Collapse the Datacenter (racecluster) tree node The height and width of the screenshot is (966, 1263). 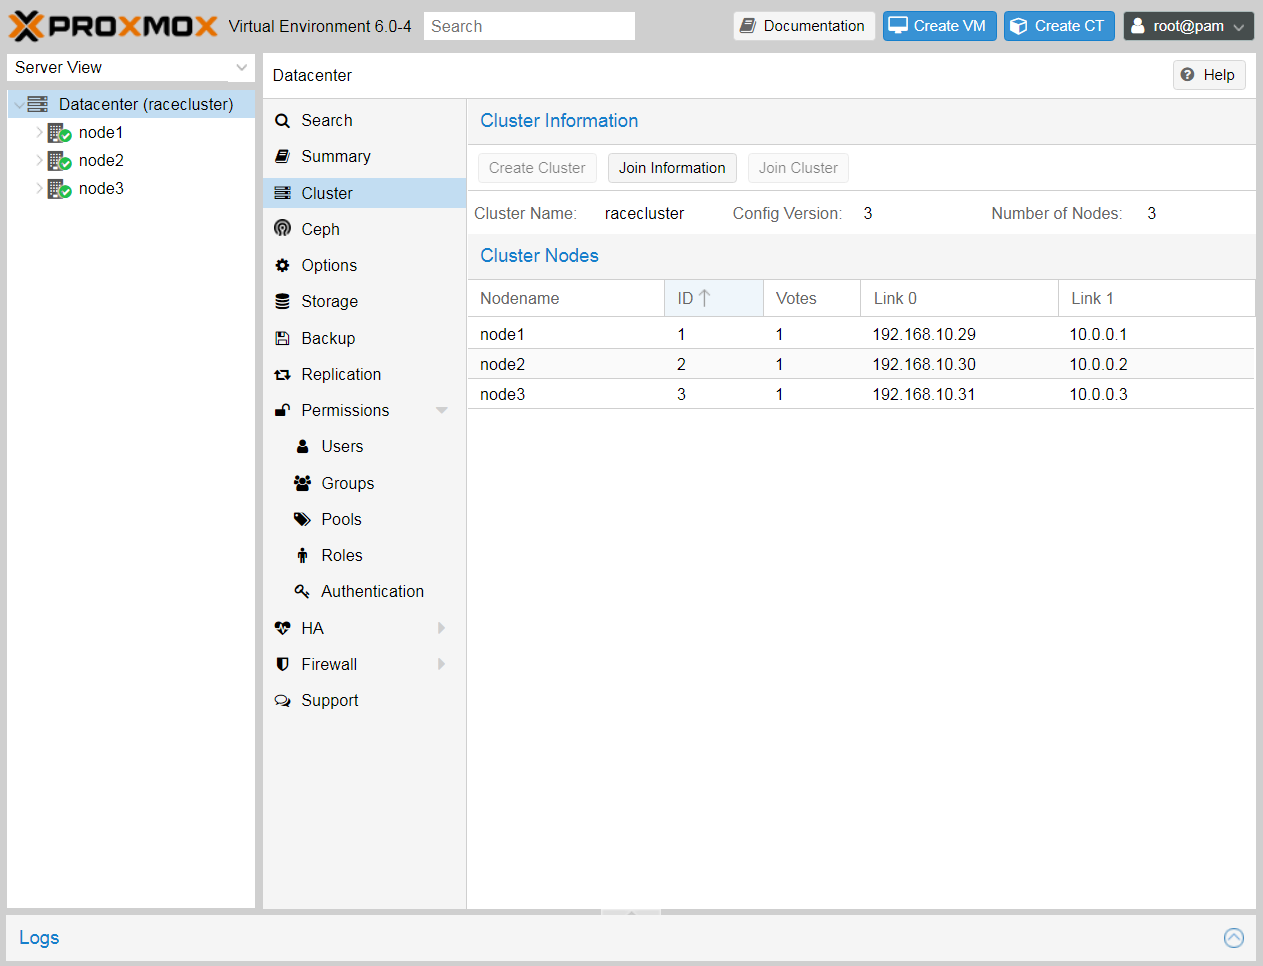point(19,105)
